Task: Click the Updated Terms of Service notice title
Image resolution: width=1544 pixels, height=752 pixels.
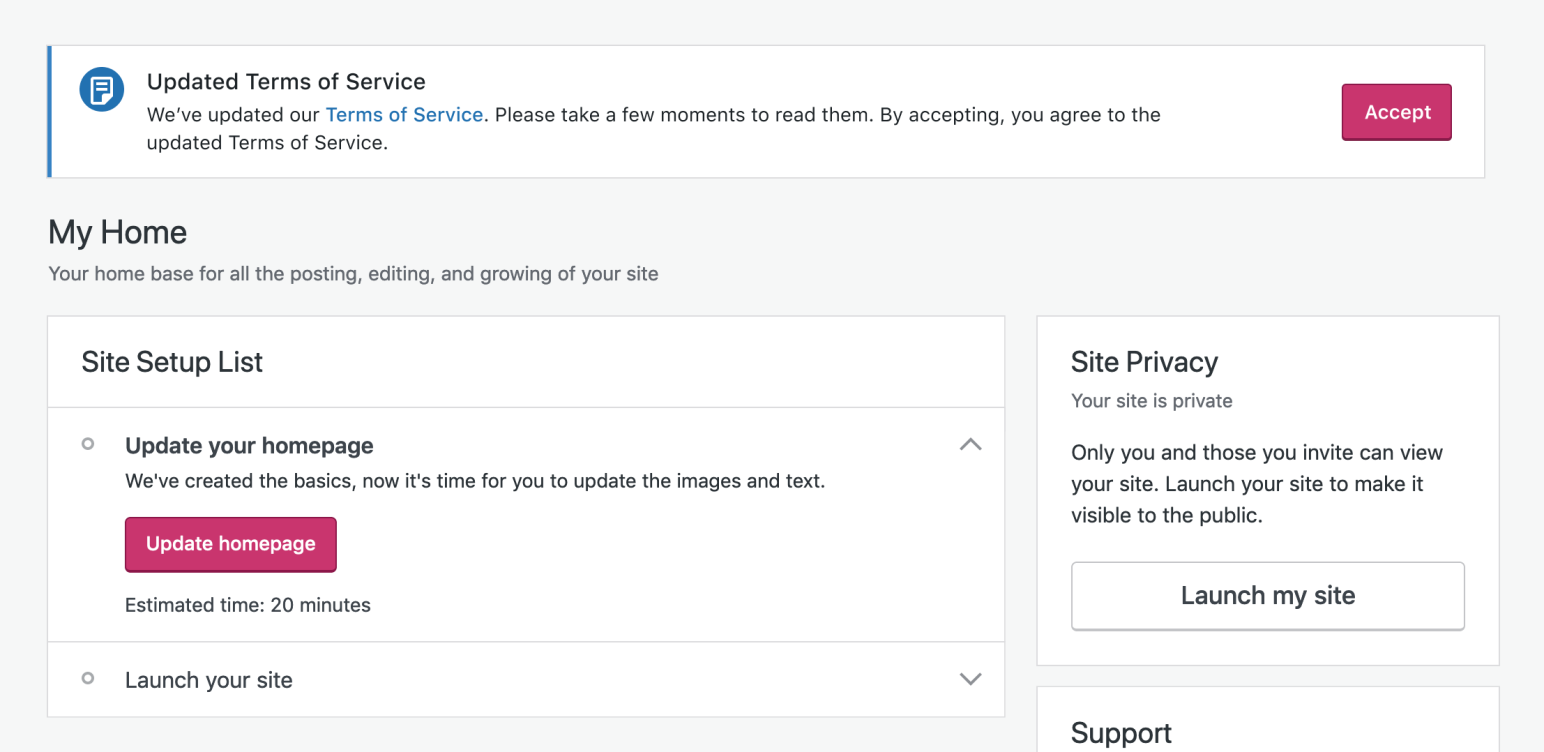Action: coord(286,82)
